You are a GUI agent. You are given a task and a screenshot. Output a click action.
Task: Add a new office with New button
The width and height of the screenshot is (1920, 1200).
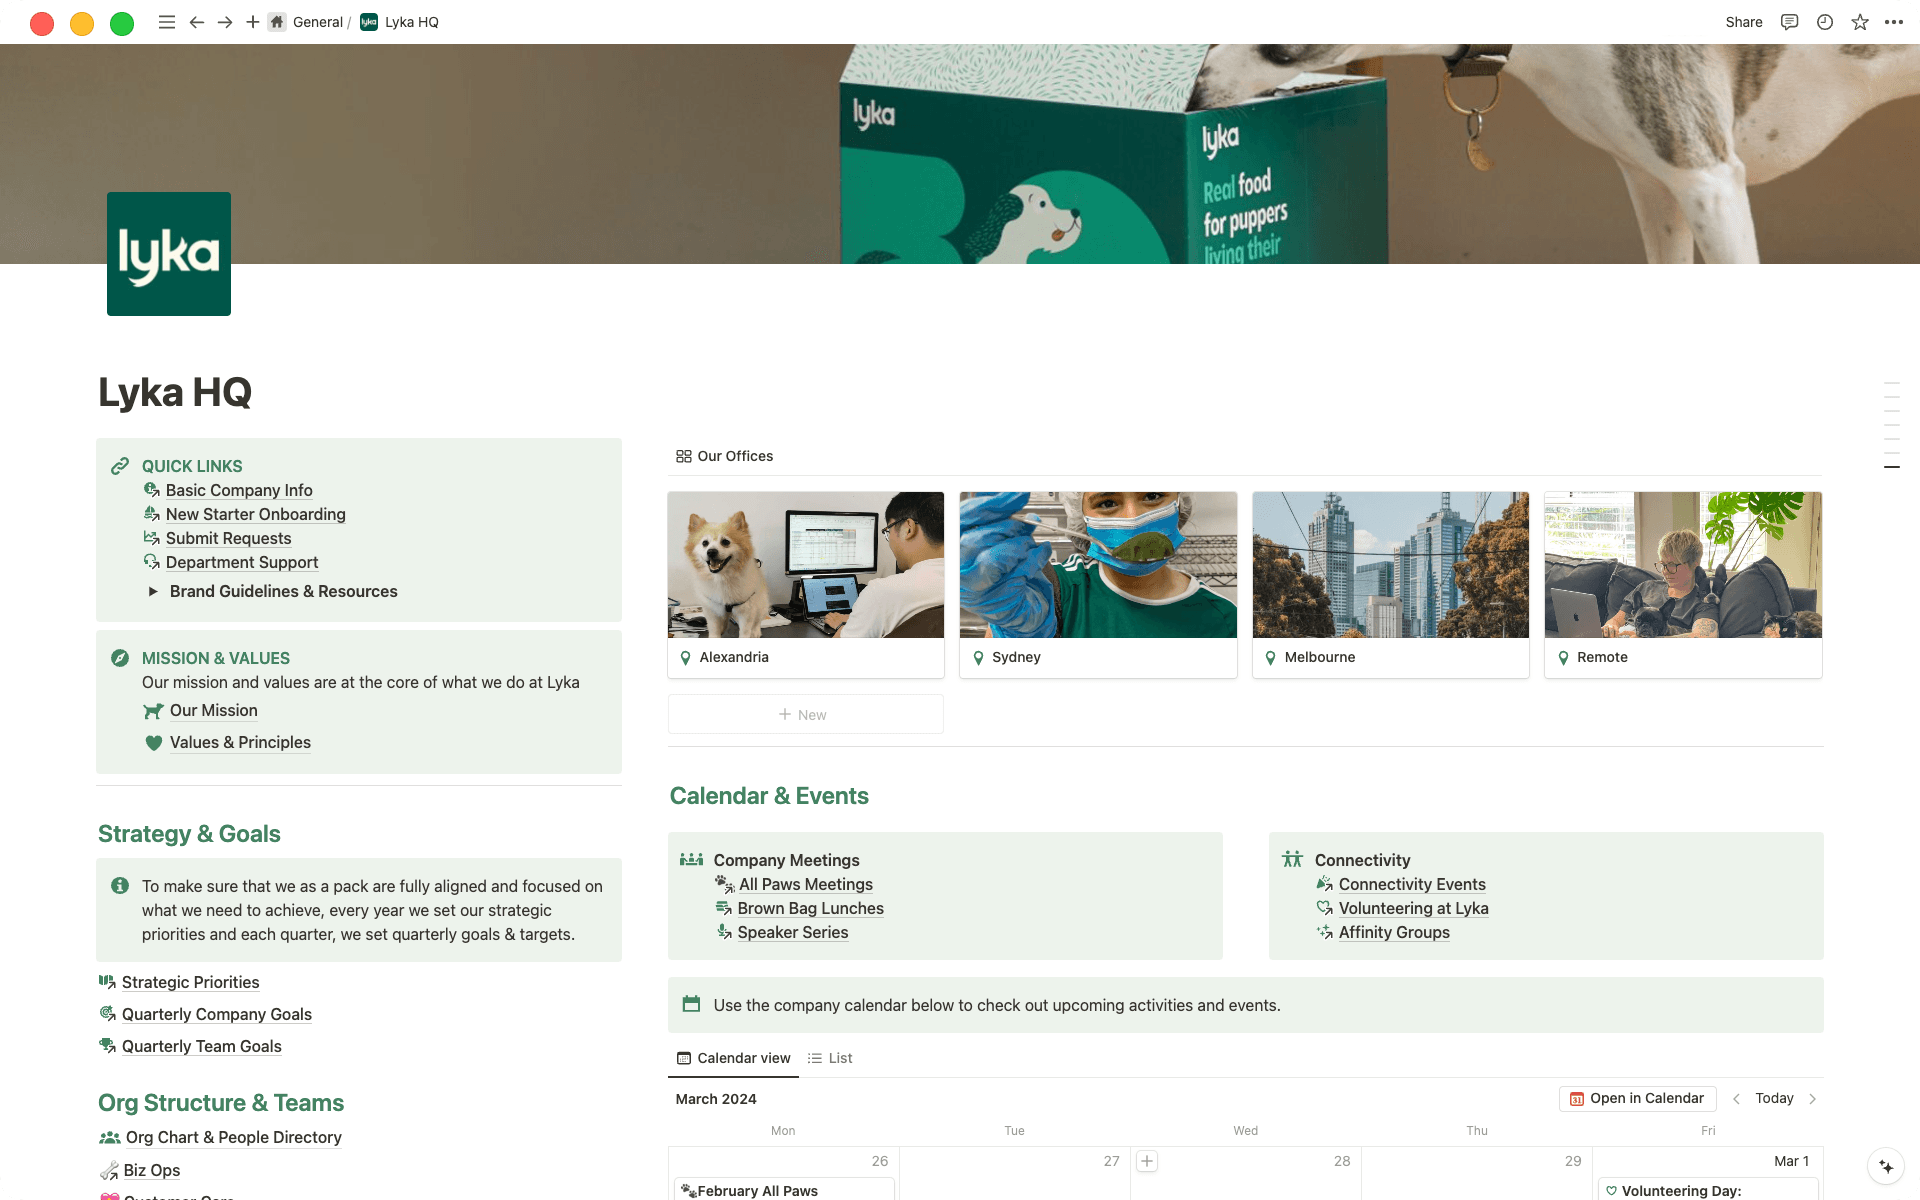click(805, 714)
